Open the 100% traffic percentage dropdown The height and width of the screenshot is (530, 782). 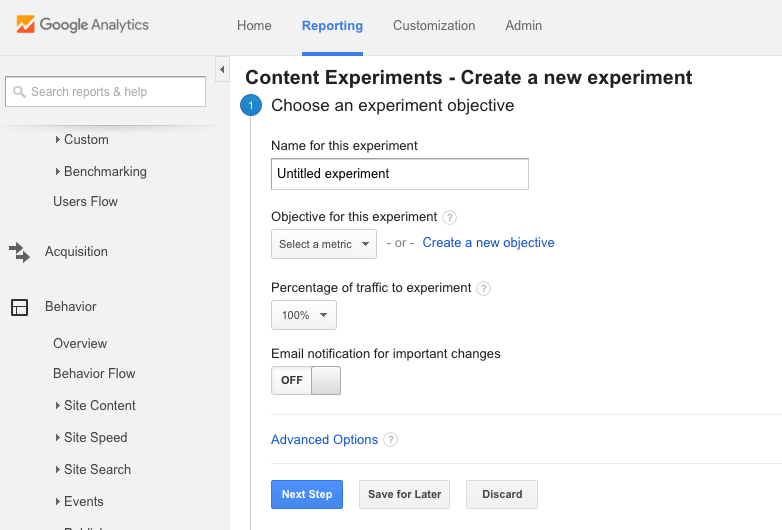[304, 315]
